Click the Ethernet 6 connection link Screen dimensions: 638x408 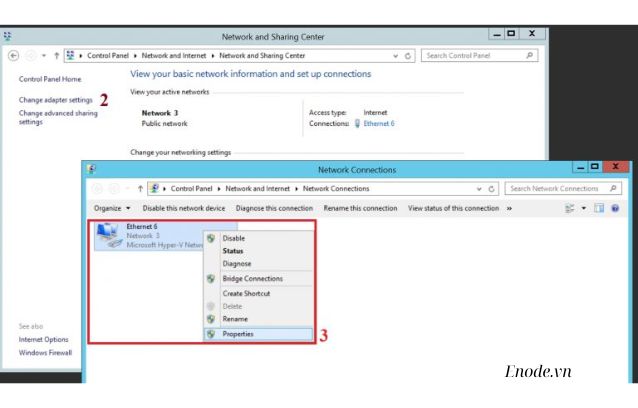click(x=378, y=124)
